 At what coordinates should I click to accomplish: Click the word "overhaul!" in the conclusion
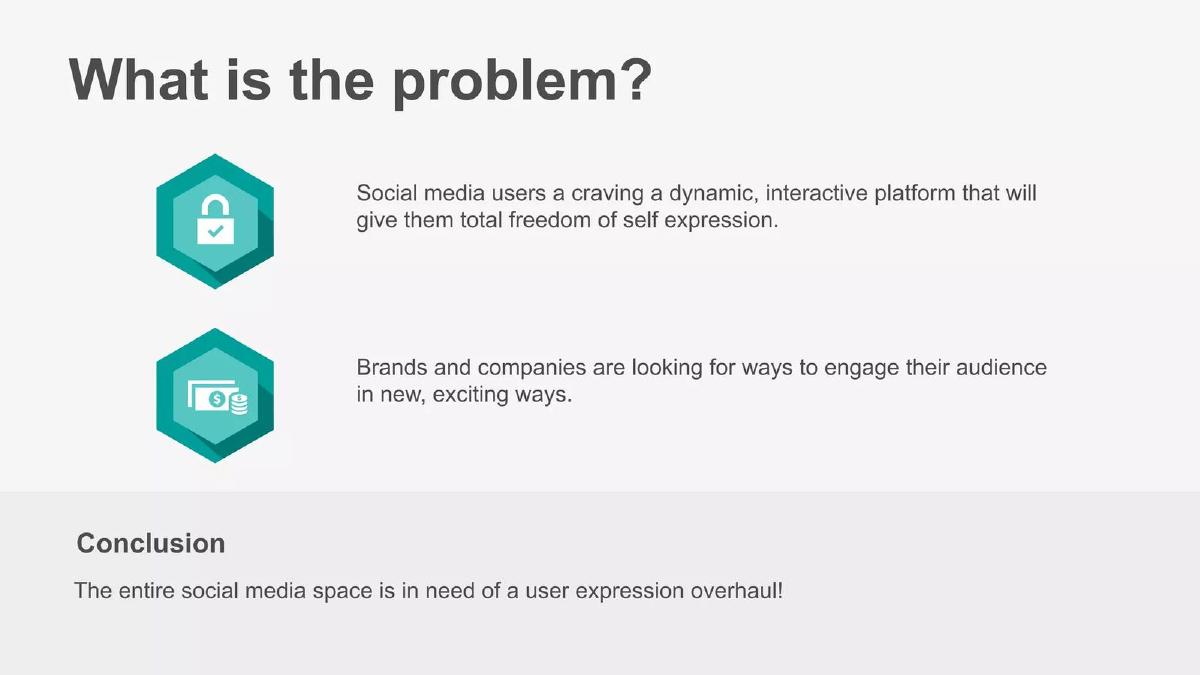pyautogui.click(x=738, y=590)
